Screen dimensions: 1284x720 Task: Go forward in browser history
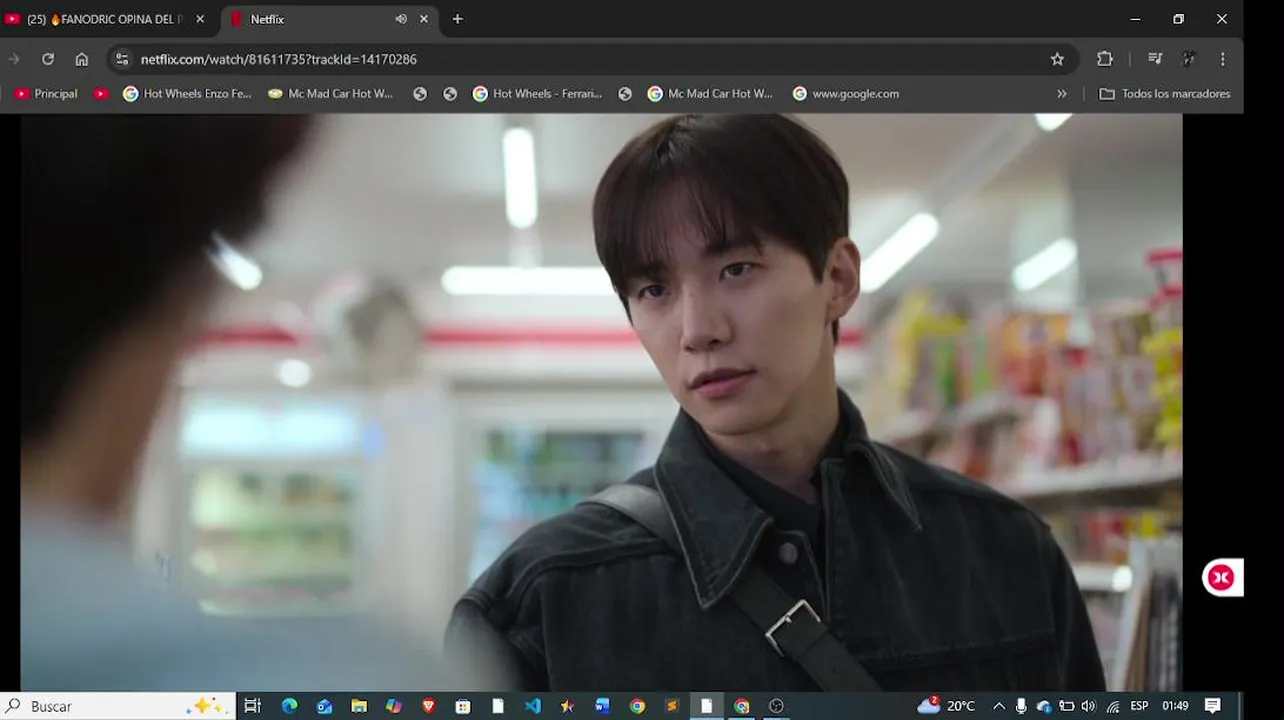(14, 59)
